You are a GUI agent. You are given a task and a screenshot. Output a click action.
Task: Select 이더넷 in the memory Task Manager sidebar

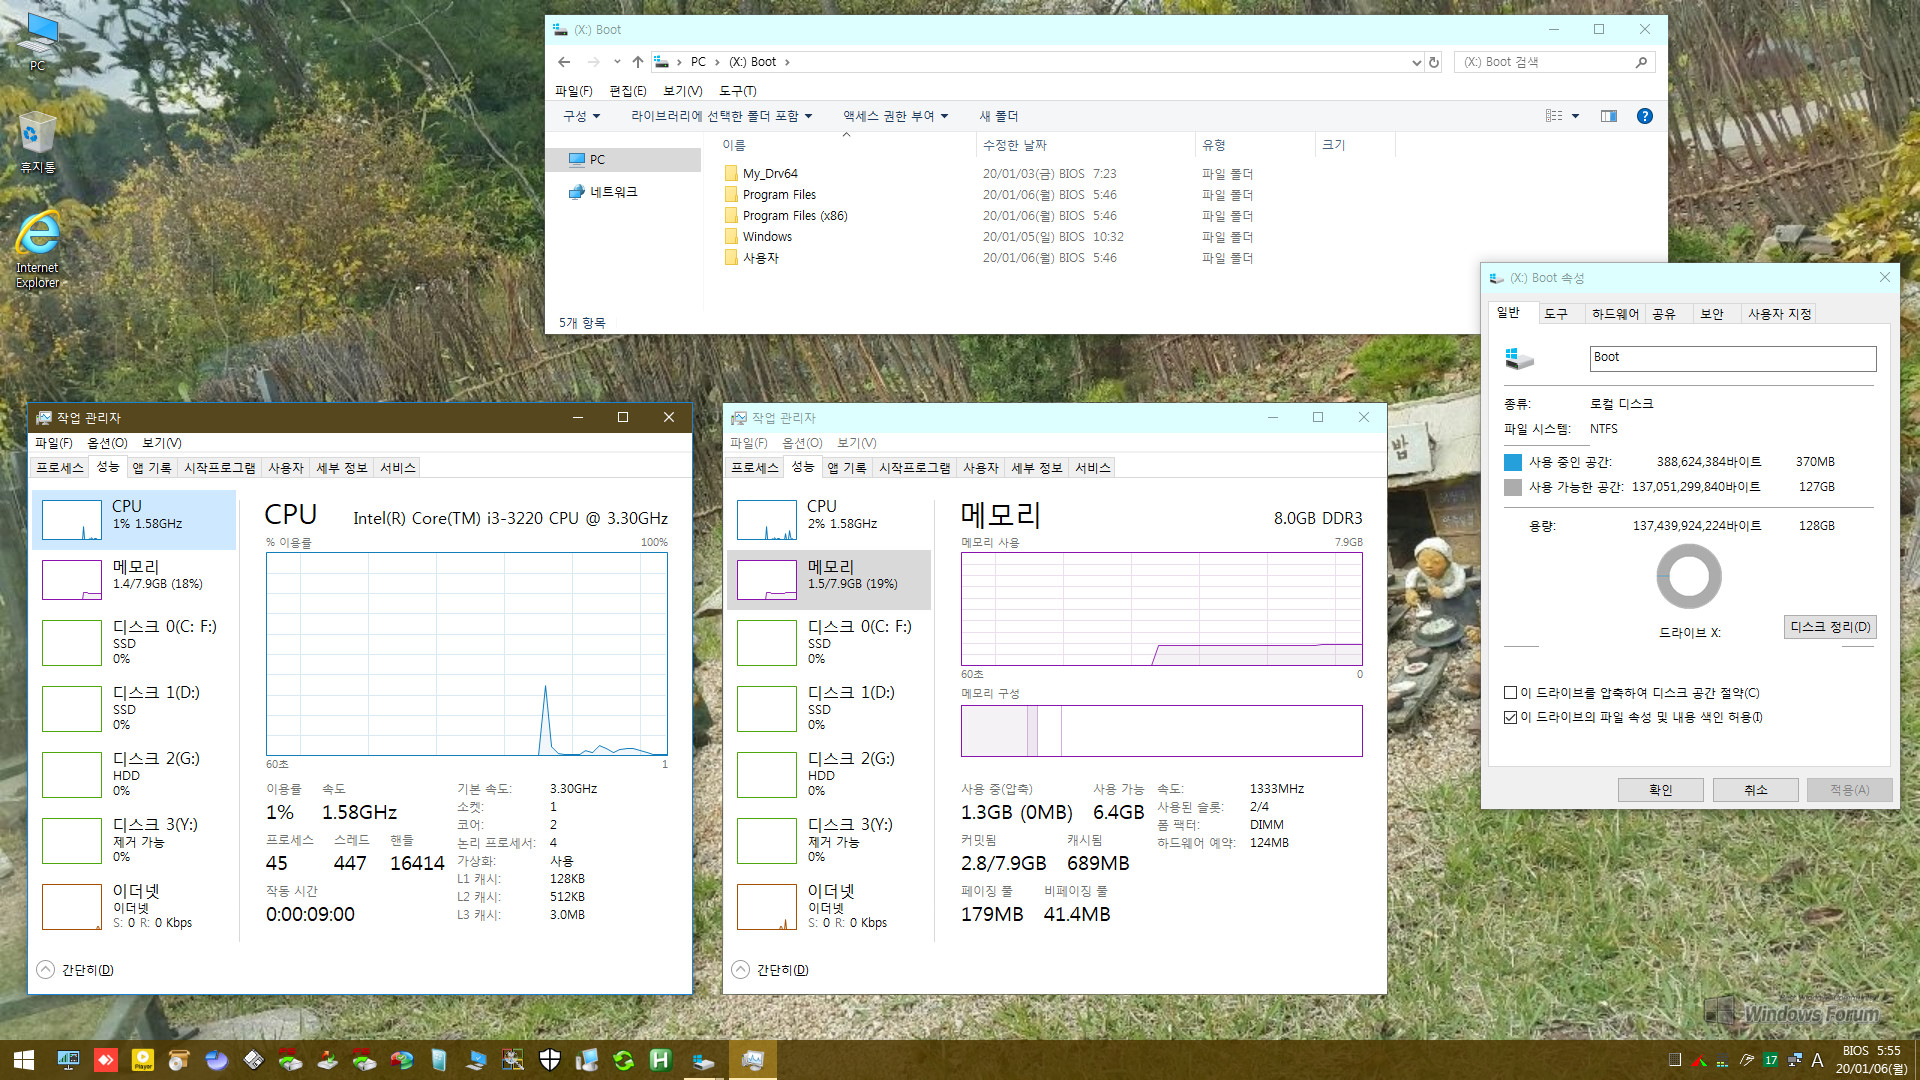[x=831, y=906]
